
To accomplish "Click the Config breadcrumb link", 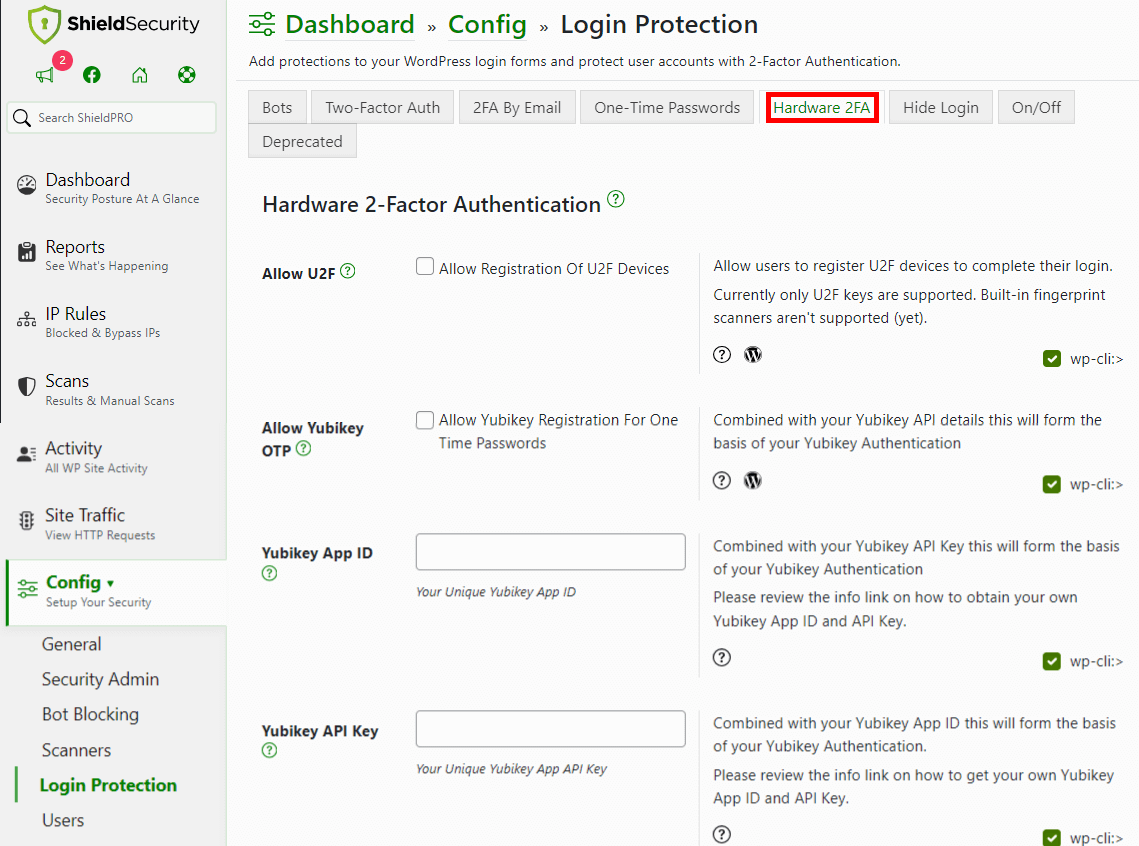I will click(487, 24).
